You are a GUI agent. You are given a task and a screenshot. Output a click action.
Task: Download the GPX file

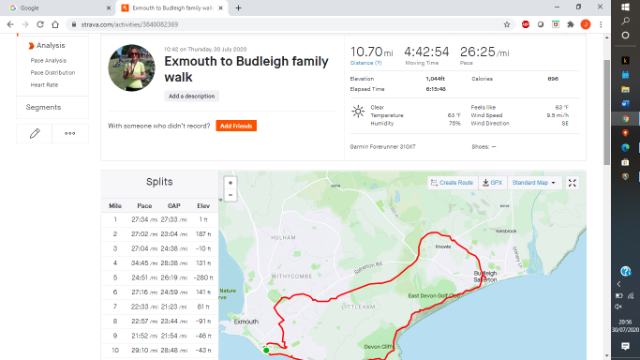click(492, 183)
